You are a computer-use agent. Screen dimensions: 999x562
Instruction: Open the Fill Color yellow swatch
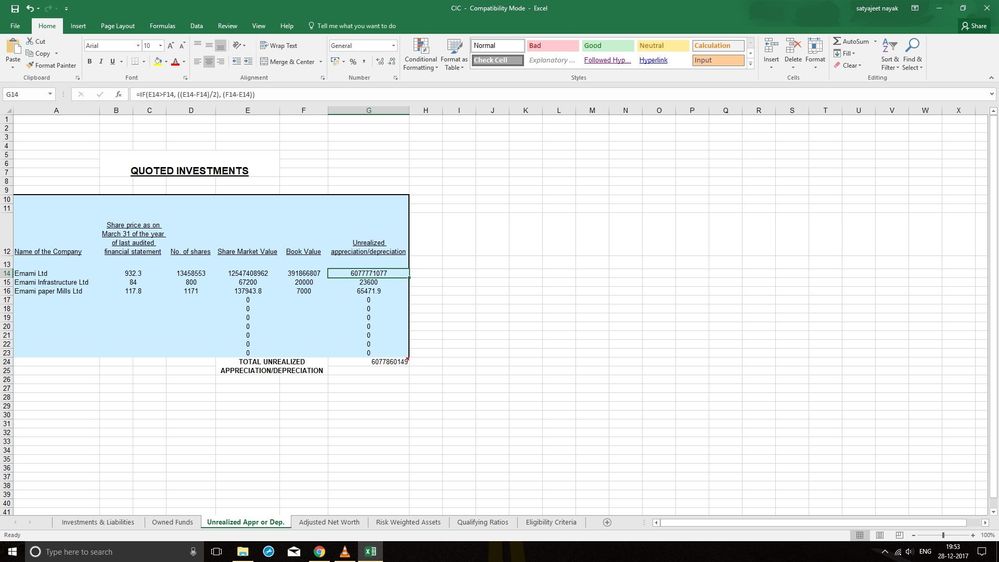pyautogui.click(x=157, y=62)
